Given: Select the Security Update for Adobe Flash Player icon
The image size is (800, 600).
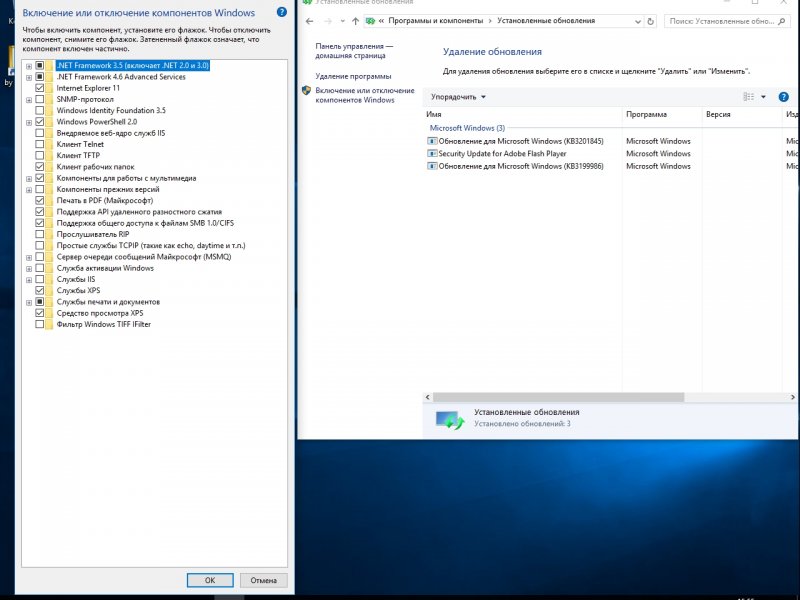Looking at the screenshot, I should [432, 154].
